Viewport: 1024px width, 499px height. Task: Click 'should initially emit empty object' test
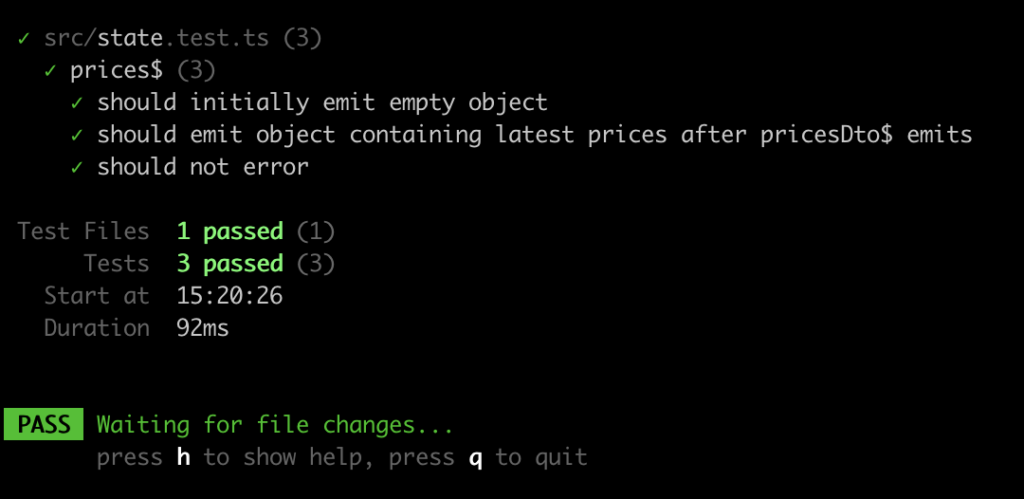tap(322, 103)
